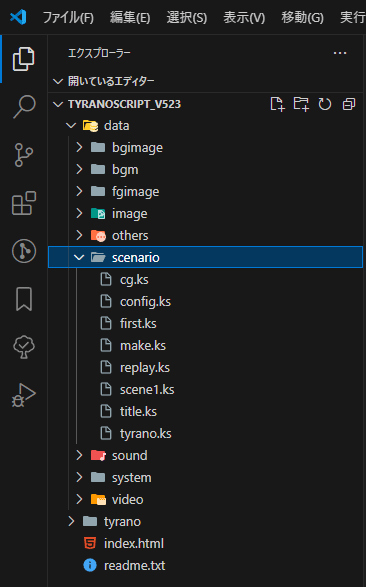Open the Search view in activity bar
The image size is (366, 587).
(24, 107)
